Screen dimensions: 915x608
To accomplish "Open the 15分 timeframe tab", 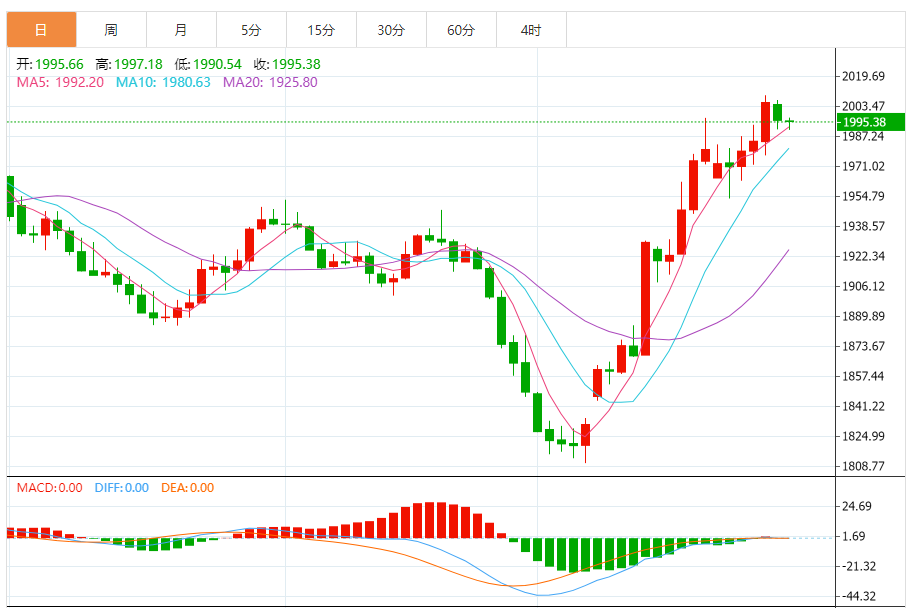I will pyautogui.click(x=322, y=30).
